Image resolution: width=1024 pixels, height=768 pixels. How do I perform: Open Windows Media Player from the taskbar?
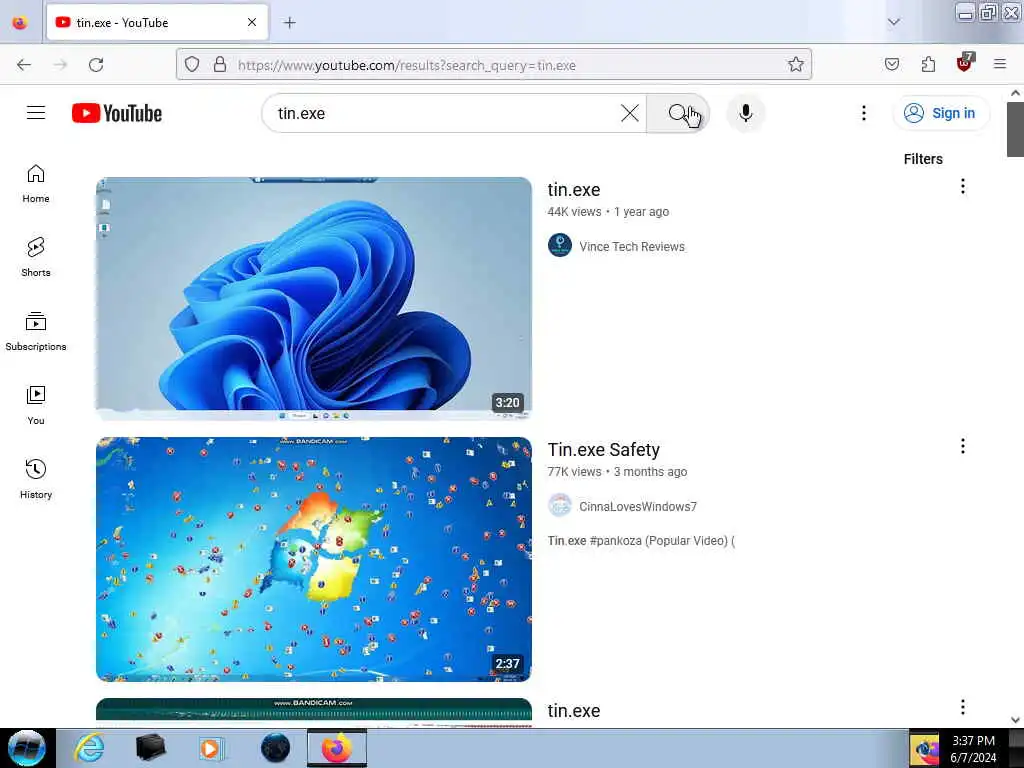click(210, 748)
